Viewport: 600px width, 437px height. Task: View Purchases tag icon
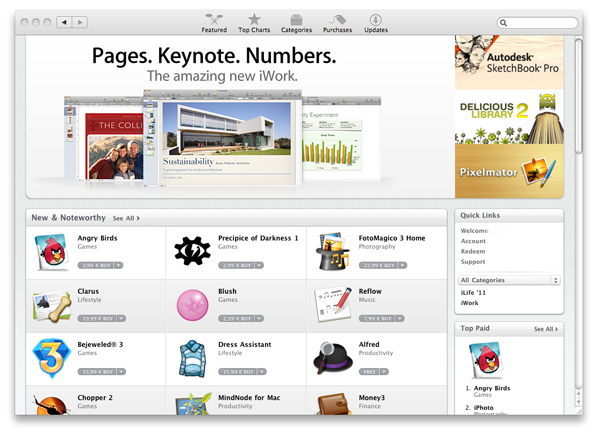(337, 19)
